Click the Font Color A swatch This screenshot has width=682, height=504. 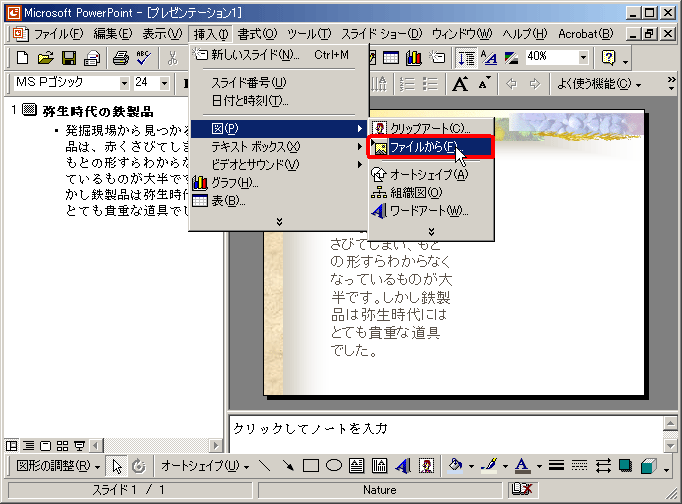point(522,466)
